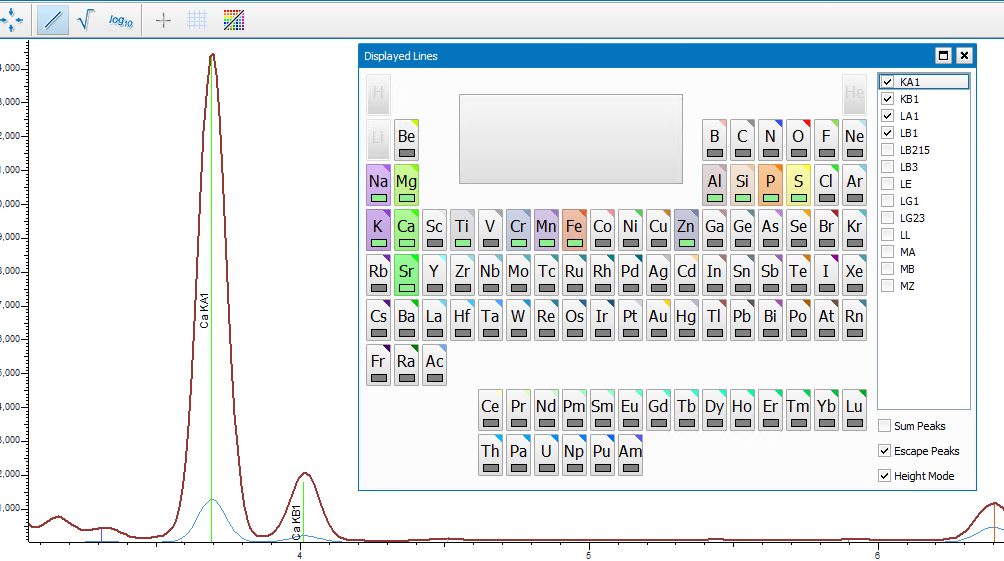
Task: Click the Ca KA1 peak label
Action: [204, 310]
